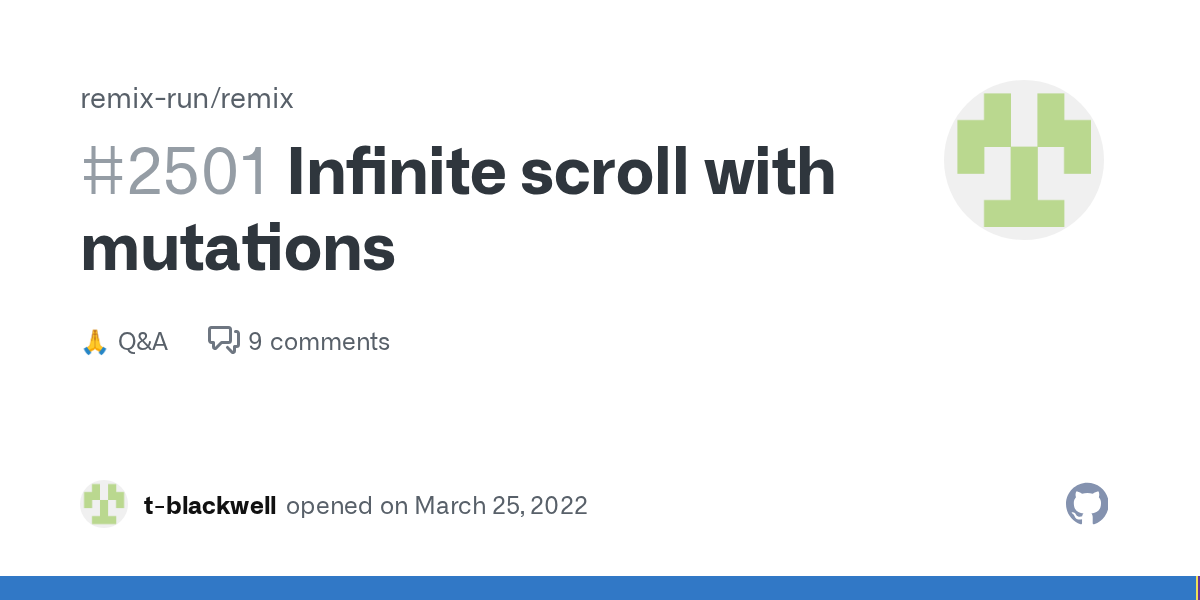Click the blue language bar at the bottom
1200x600 pixels.
click(597, 588)
